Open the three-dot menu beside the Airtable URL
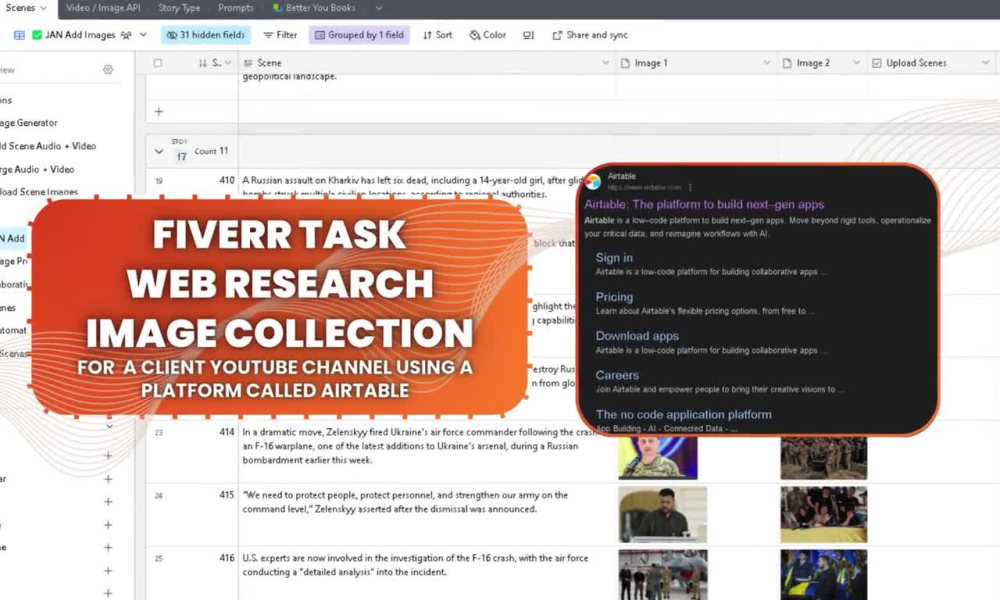1000x600 pixels. [x=690, y=187]
